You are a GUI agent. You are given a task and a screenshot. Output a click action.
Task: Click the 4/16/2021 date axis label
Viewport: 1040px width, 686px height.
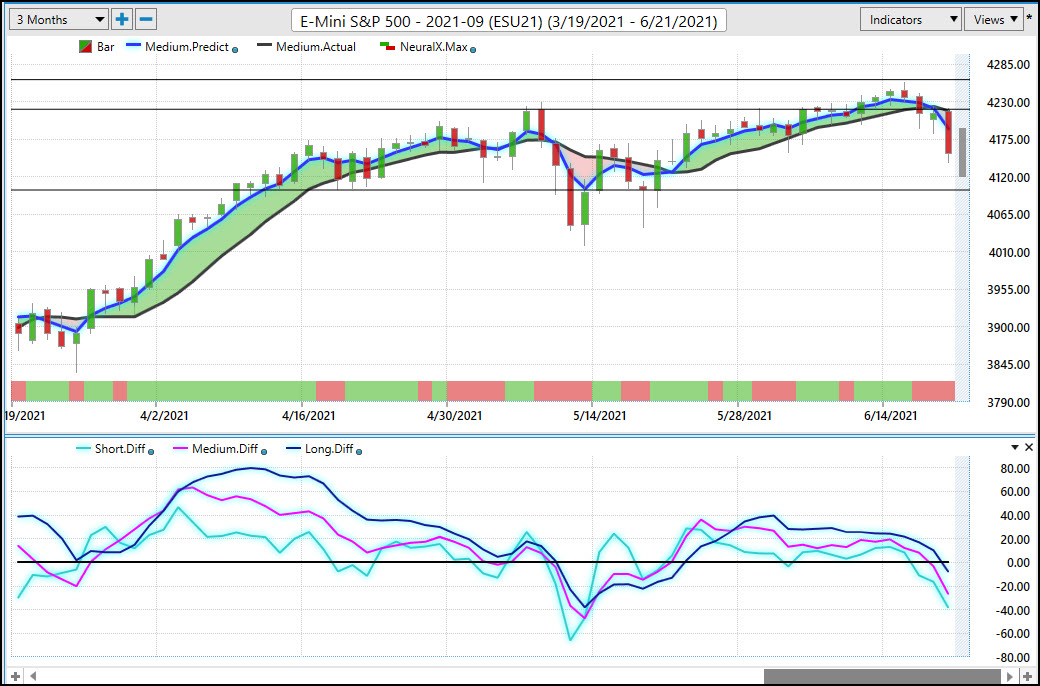[308, 416]
